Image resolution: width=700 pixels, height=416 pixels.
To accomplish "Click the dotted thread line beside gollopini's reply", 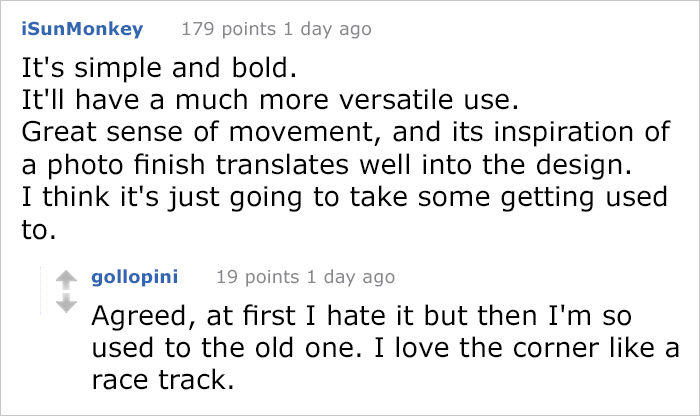I will point(39,330).
